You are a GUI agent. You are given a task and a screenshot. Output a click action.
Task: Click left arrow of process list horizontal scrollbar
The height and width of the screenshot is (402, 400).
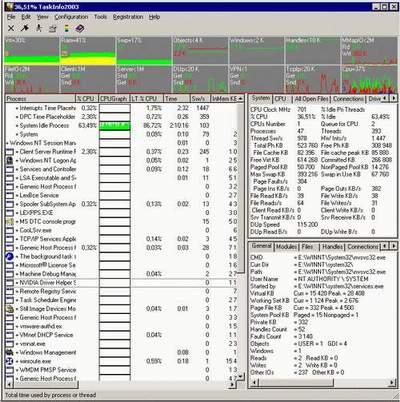[9, 385]
